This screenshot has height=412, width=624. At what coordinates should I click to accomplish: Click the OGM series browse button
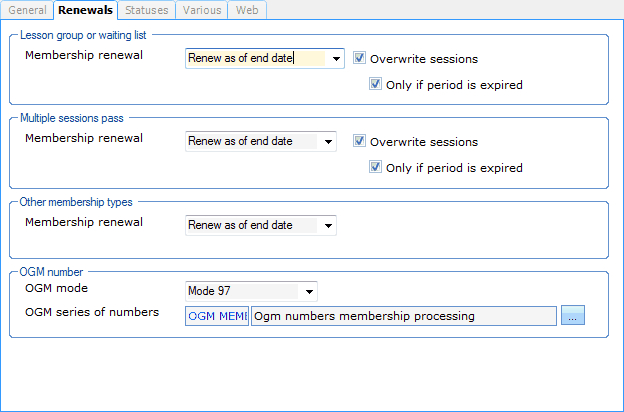(572, 316)
